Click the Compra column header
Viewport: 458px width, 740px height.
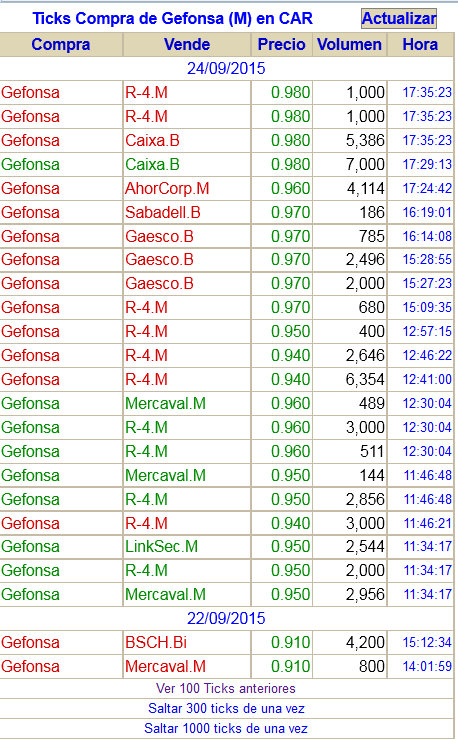(61, 44)
